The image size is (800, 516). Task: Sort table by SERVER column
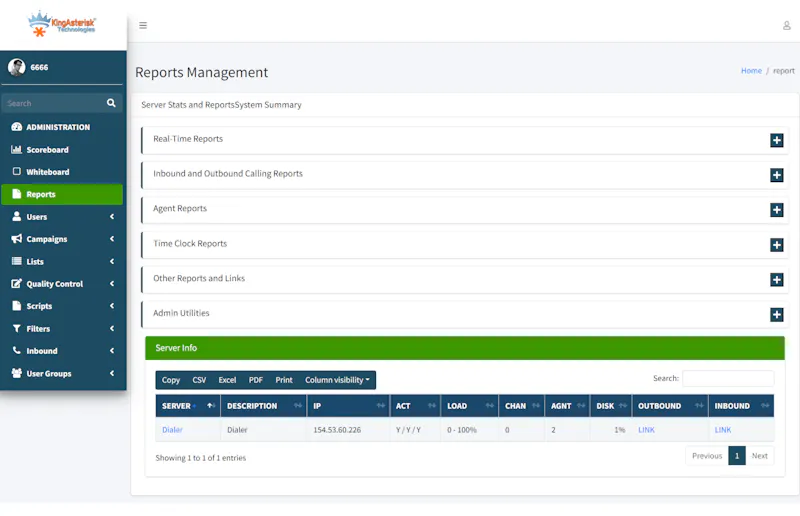[x=188, y=406]
